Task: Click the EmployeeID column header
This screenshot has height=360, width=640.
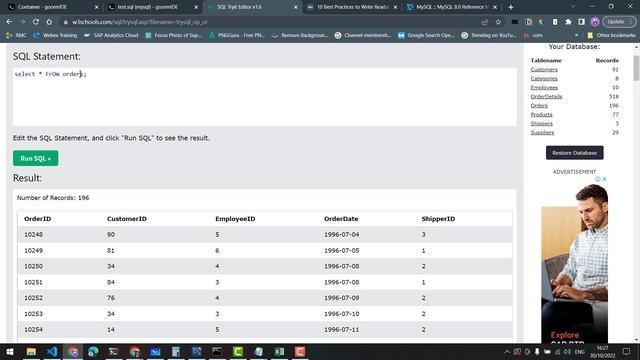Action: click(x=235, y=219)
